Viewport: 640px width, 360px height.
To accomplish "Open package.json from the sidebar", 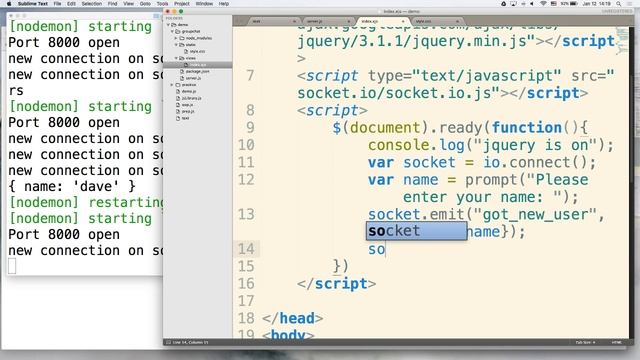I will pyautogui.click(x=198, y=71).
